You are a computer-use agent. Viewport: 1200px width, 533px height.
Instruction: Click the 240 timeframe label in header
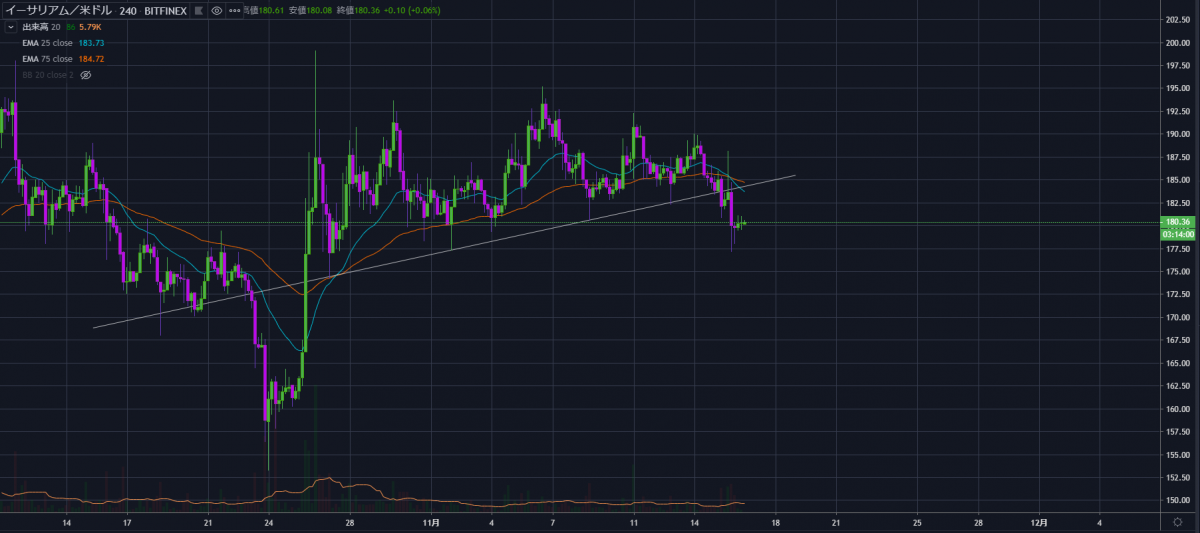126,10
